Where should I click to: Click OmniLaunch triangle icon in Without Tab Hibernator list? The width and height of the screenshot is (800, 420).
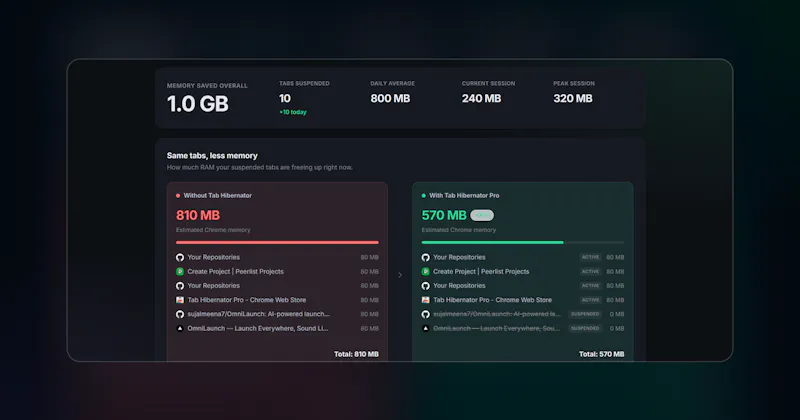pyautogui.click(x=180, y=329)
